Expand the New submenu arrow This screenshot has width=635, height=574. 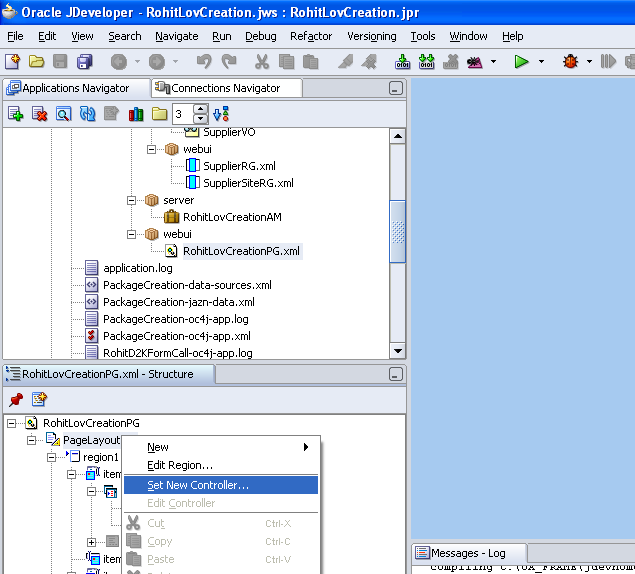click(306, 447)
